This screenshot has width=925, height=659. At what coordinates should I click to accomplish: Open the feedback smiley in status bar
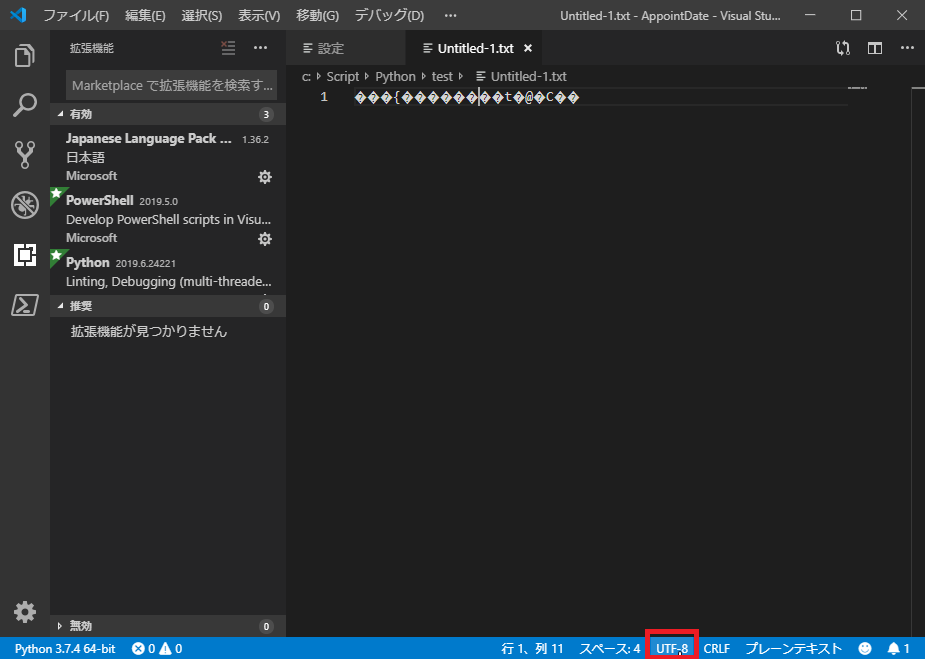[865, 648]
